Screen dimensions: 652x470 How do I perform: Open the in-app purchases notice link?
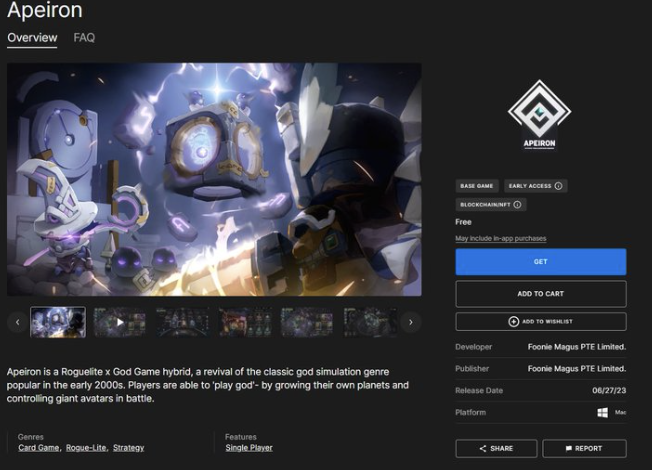point(500,239)
